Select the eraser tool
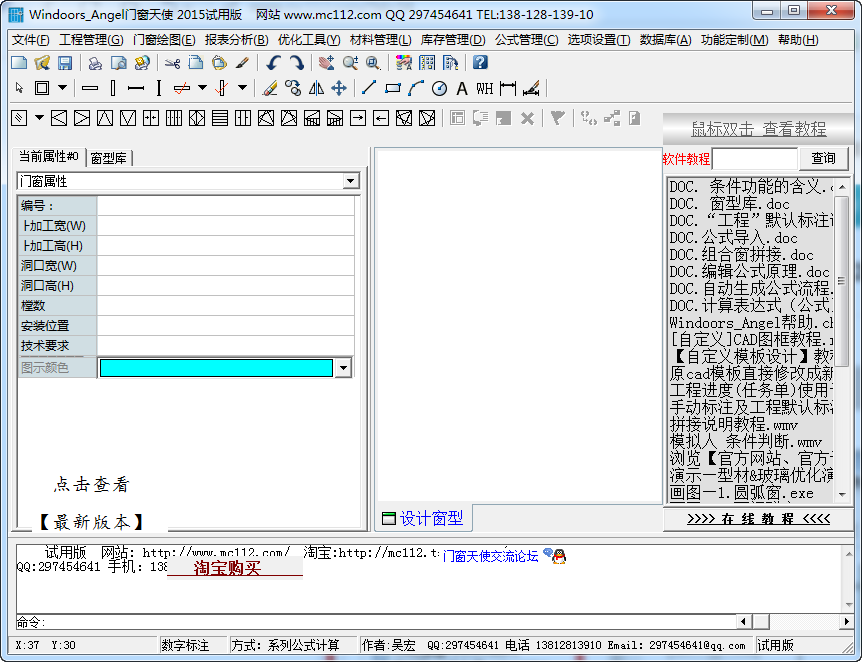The height and width of the screenshot is (662, 862). click(269, 88)
